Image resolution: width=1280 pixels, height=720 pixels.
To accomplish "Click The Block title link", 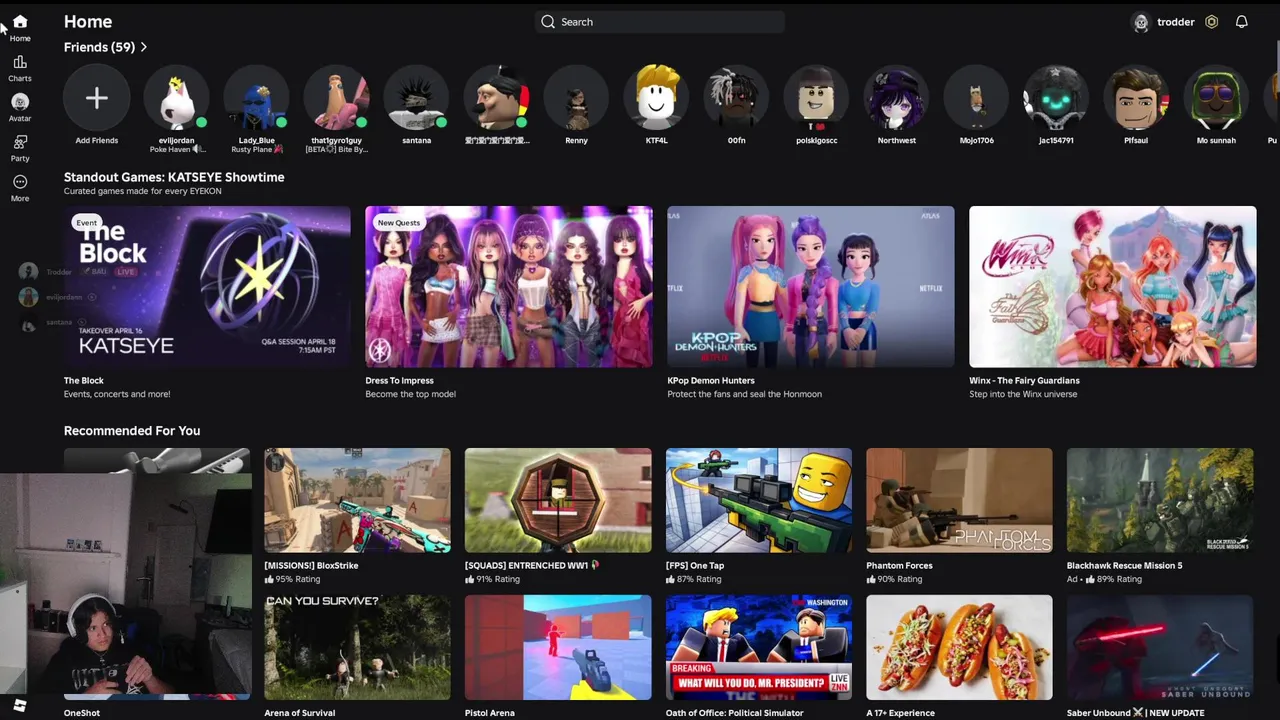I will pos(84,380).
